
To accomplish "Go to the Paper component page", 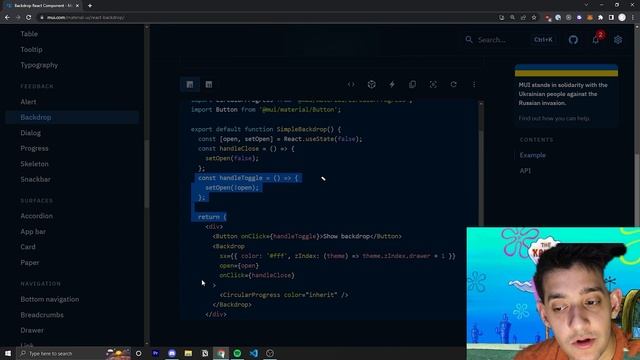I will 30,262.
